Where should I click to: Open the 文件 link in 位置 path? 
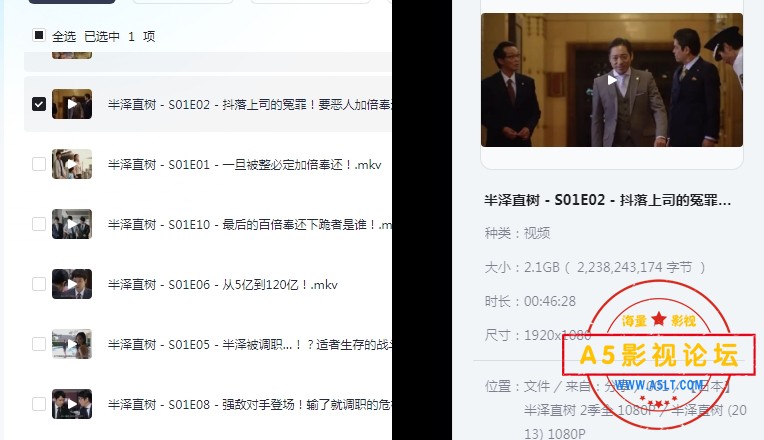pos(536,386)
